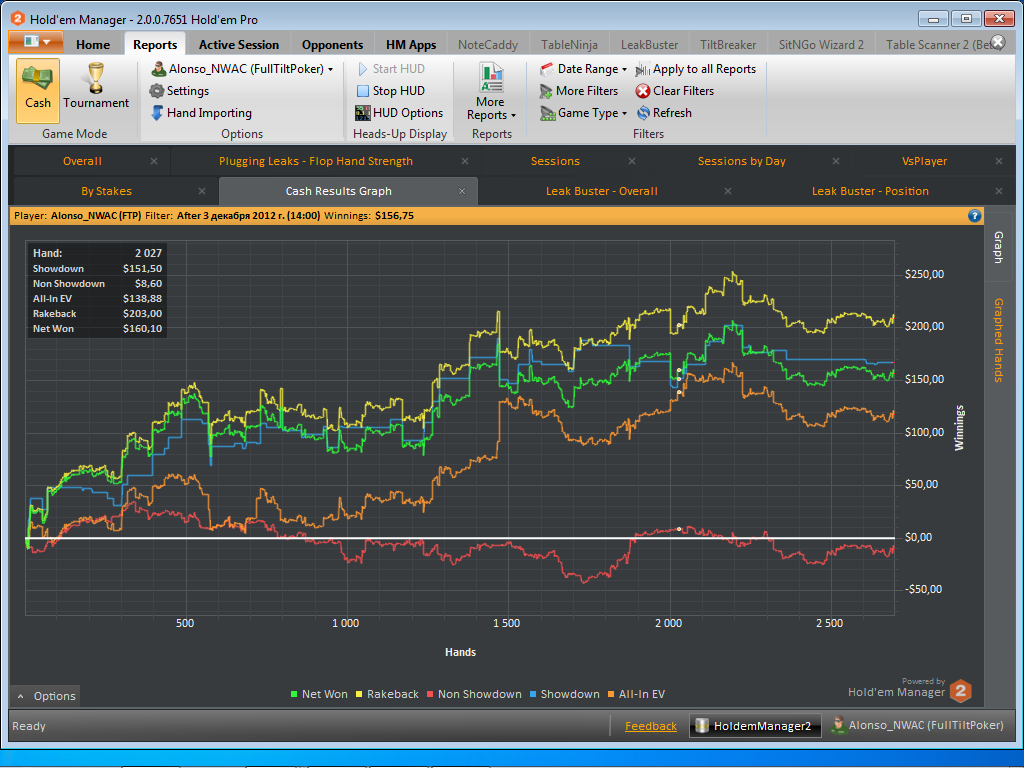Toggle the Rakeback legend series
Viewport: 1024px width, 768px height.
[x=387, y=694]
